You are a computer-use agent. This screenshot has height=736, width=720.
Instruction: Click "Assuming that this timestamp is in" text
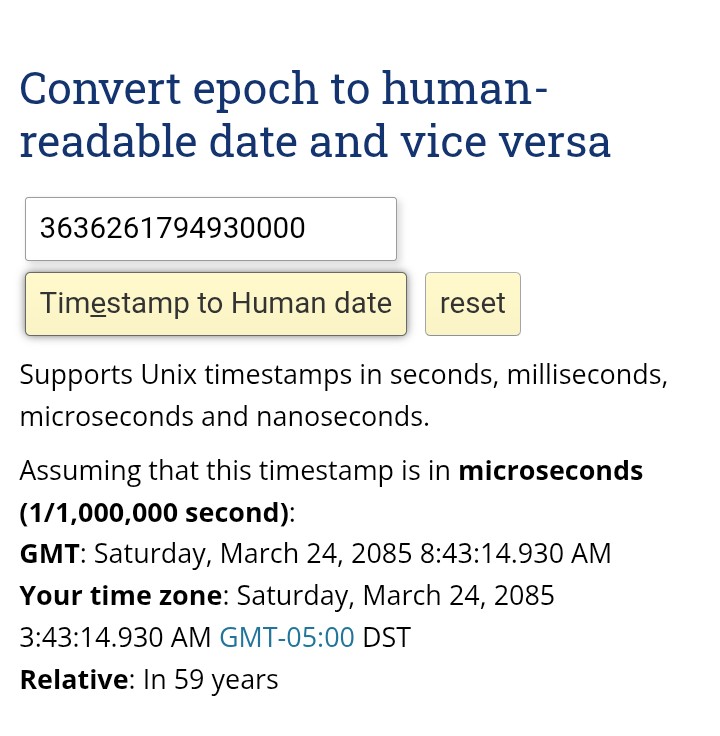click(x=235, y=470)
